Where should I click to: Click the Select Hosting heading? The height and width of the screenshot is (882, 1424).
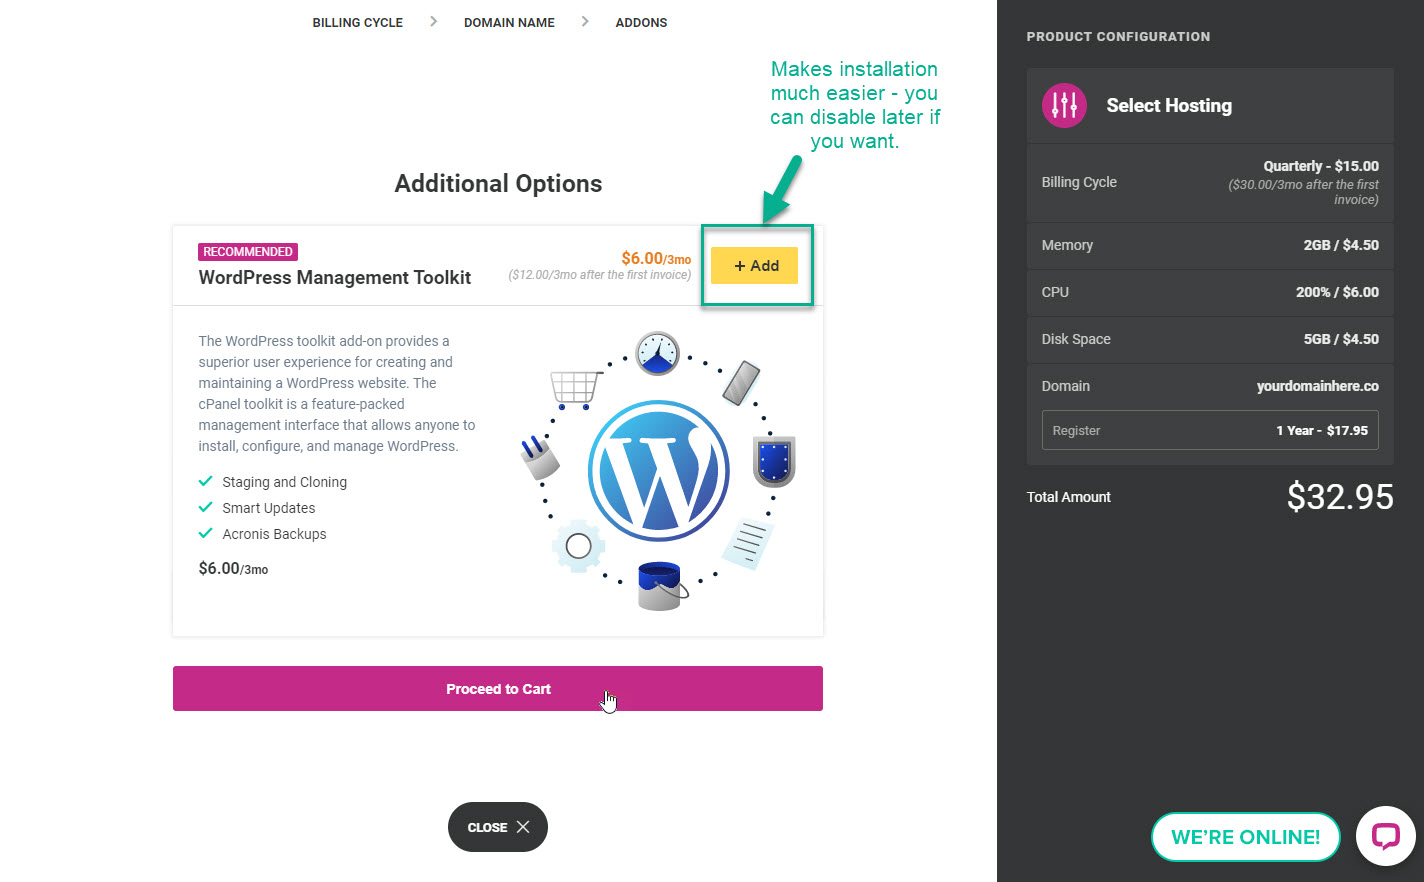coord(1169,105)
